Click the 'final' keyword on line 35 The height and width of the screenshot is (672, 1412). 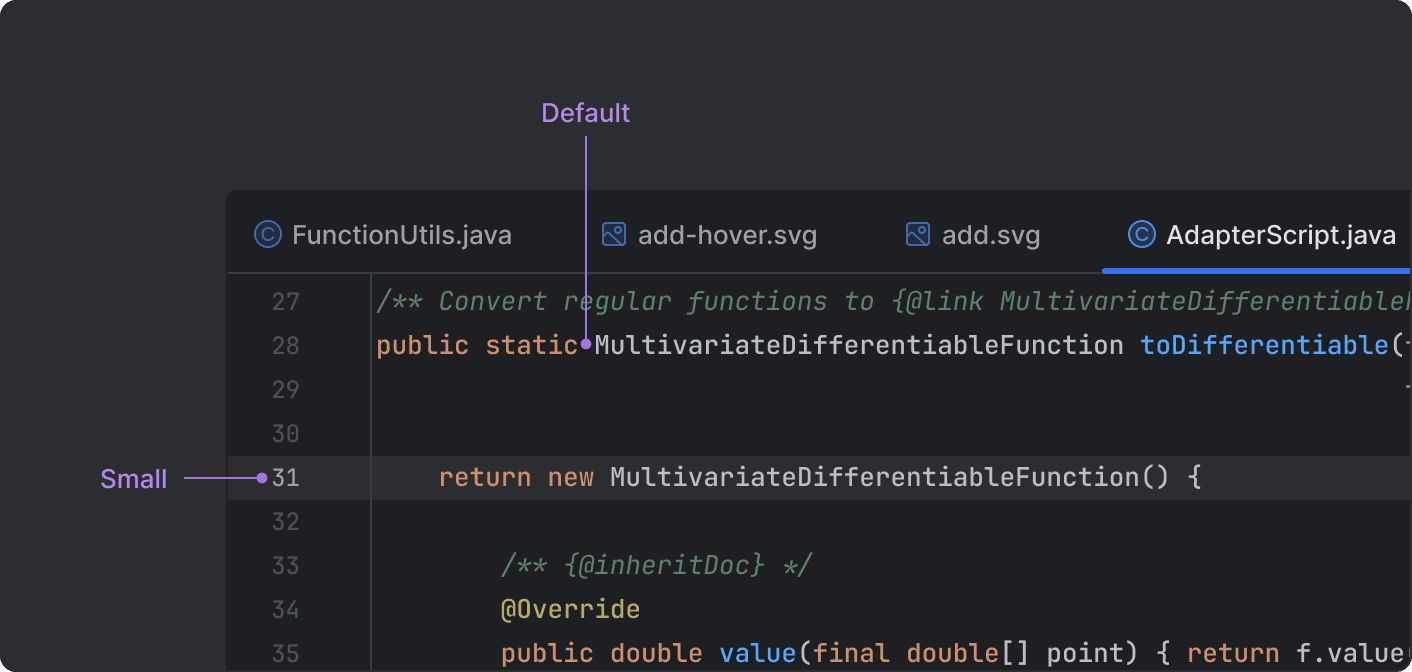[851, 654]
